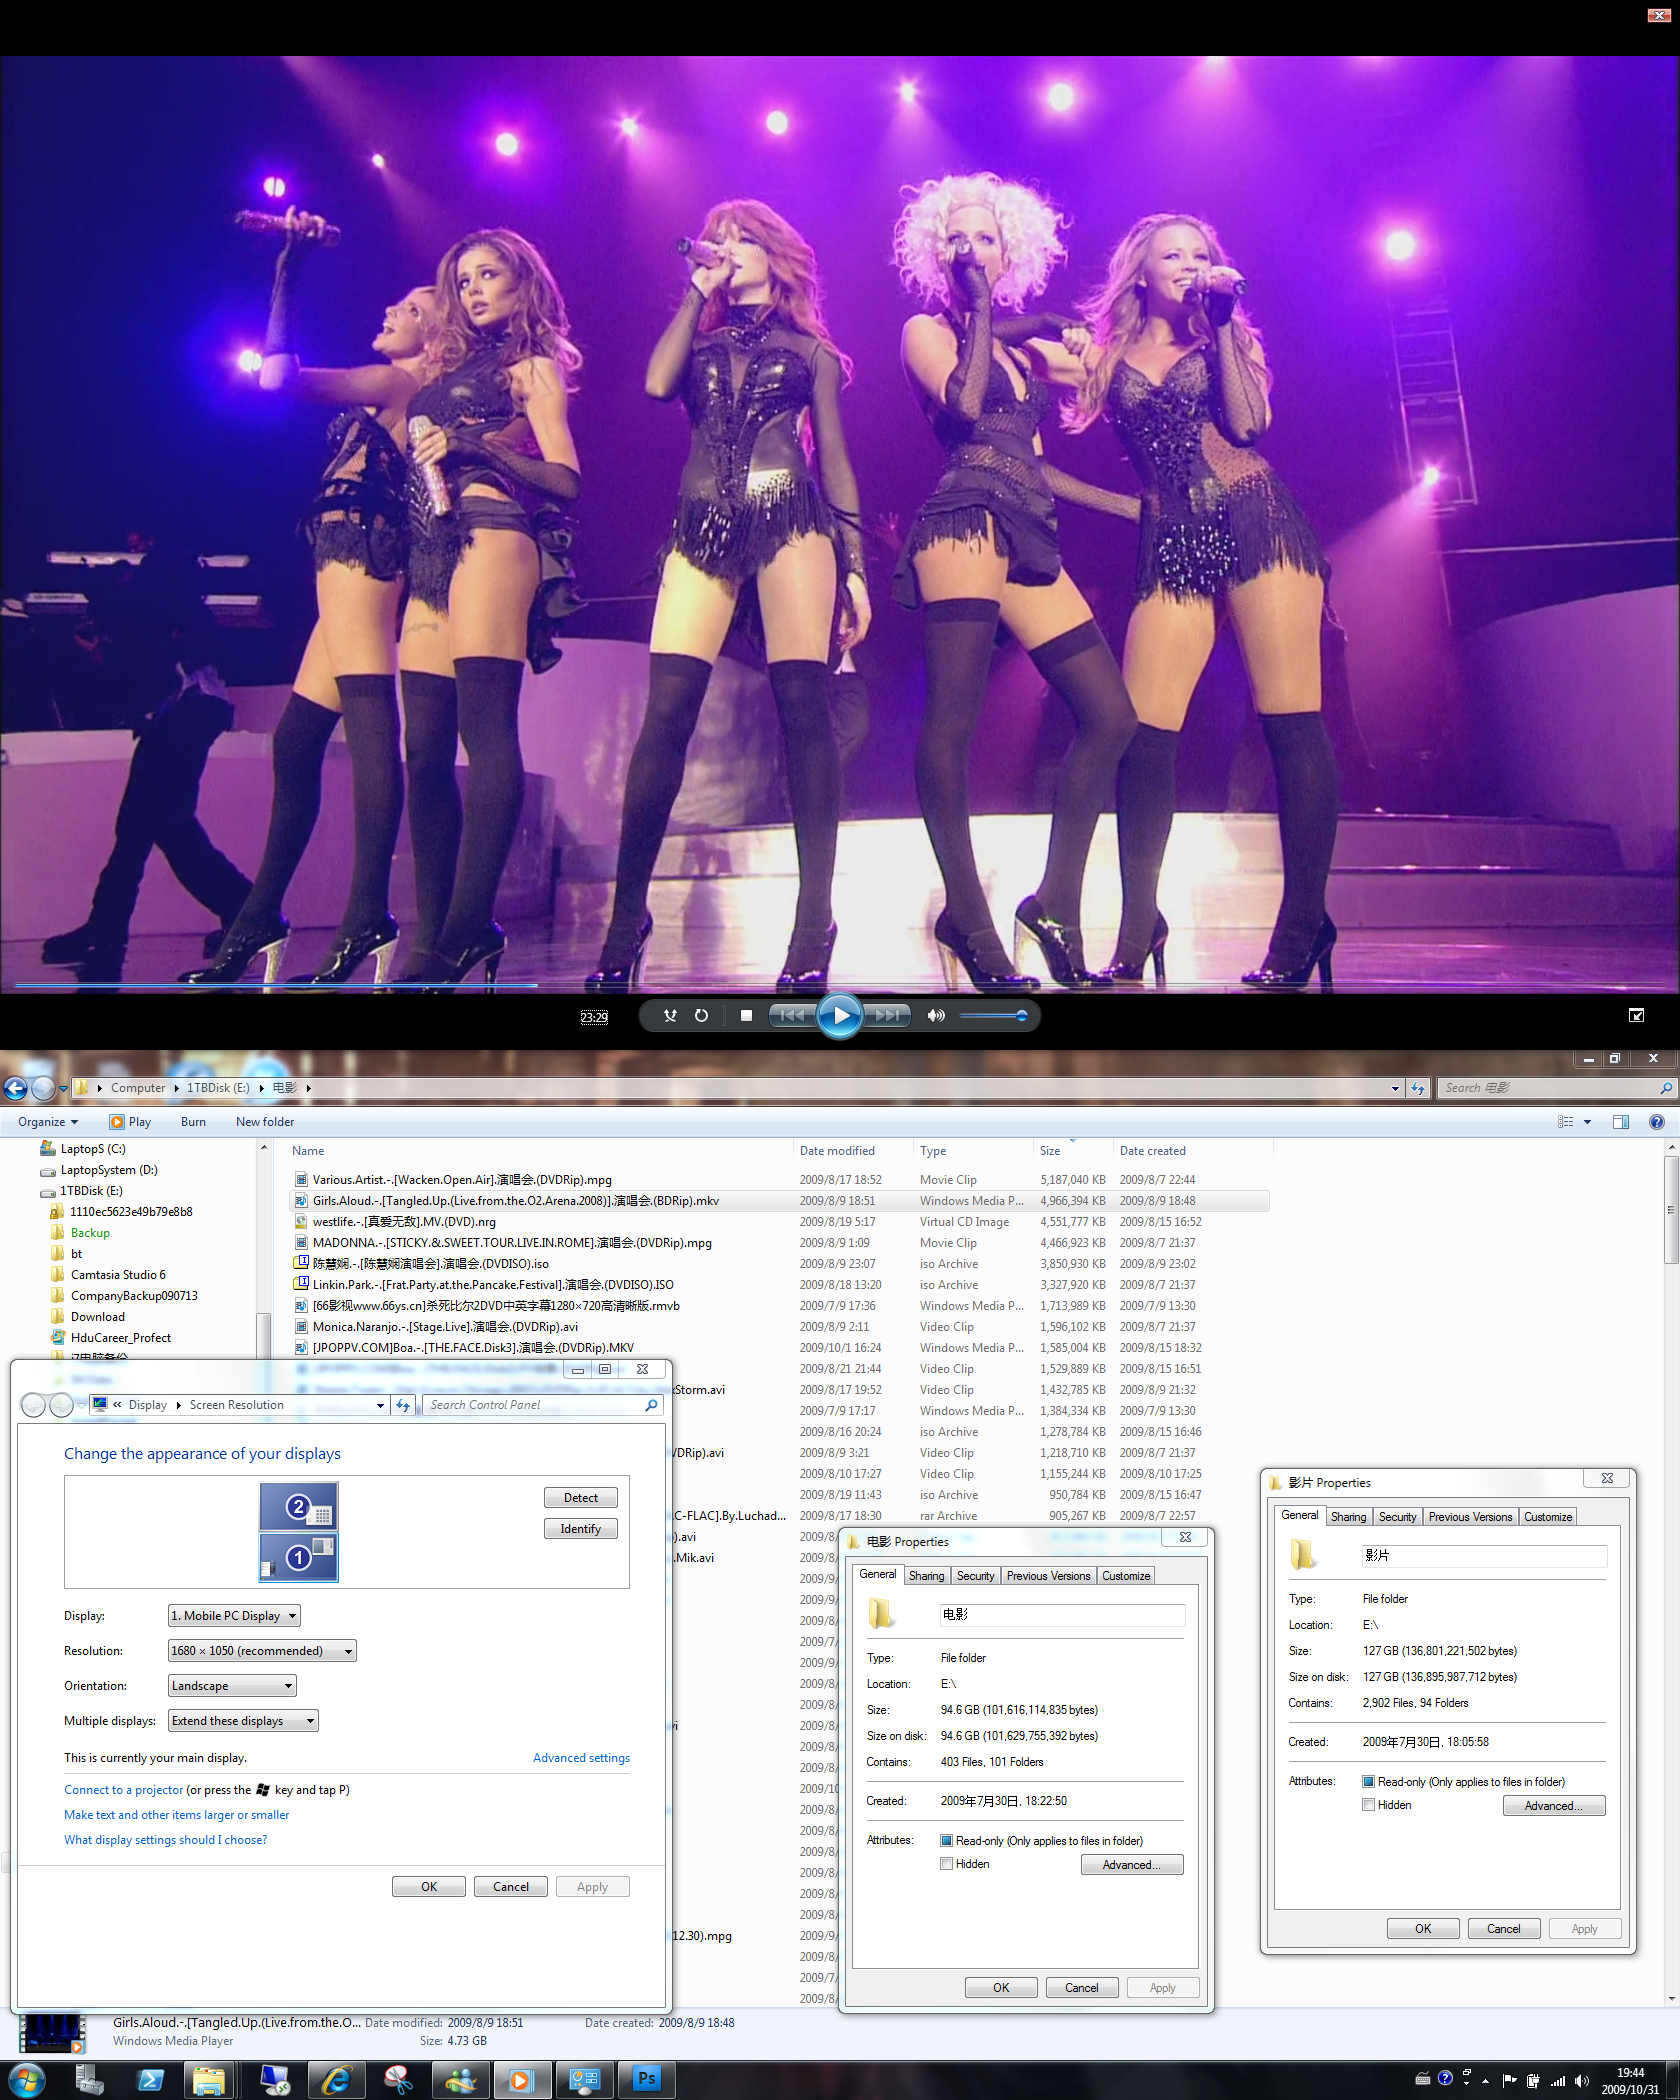Open Windows PowerShell from taskbar
Image resolution: width=1680 pixels, height=2100 pixels.
[x=150, y=2081]
